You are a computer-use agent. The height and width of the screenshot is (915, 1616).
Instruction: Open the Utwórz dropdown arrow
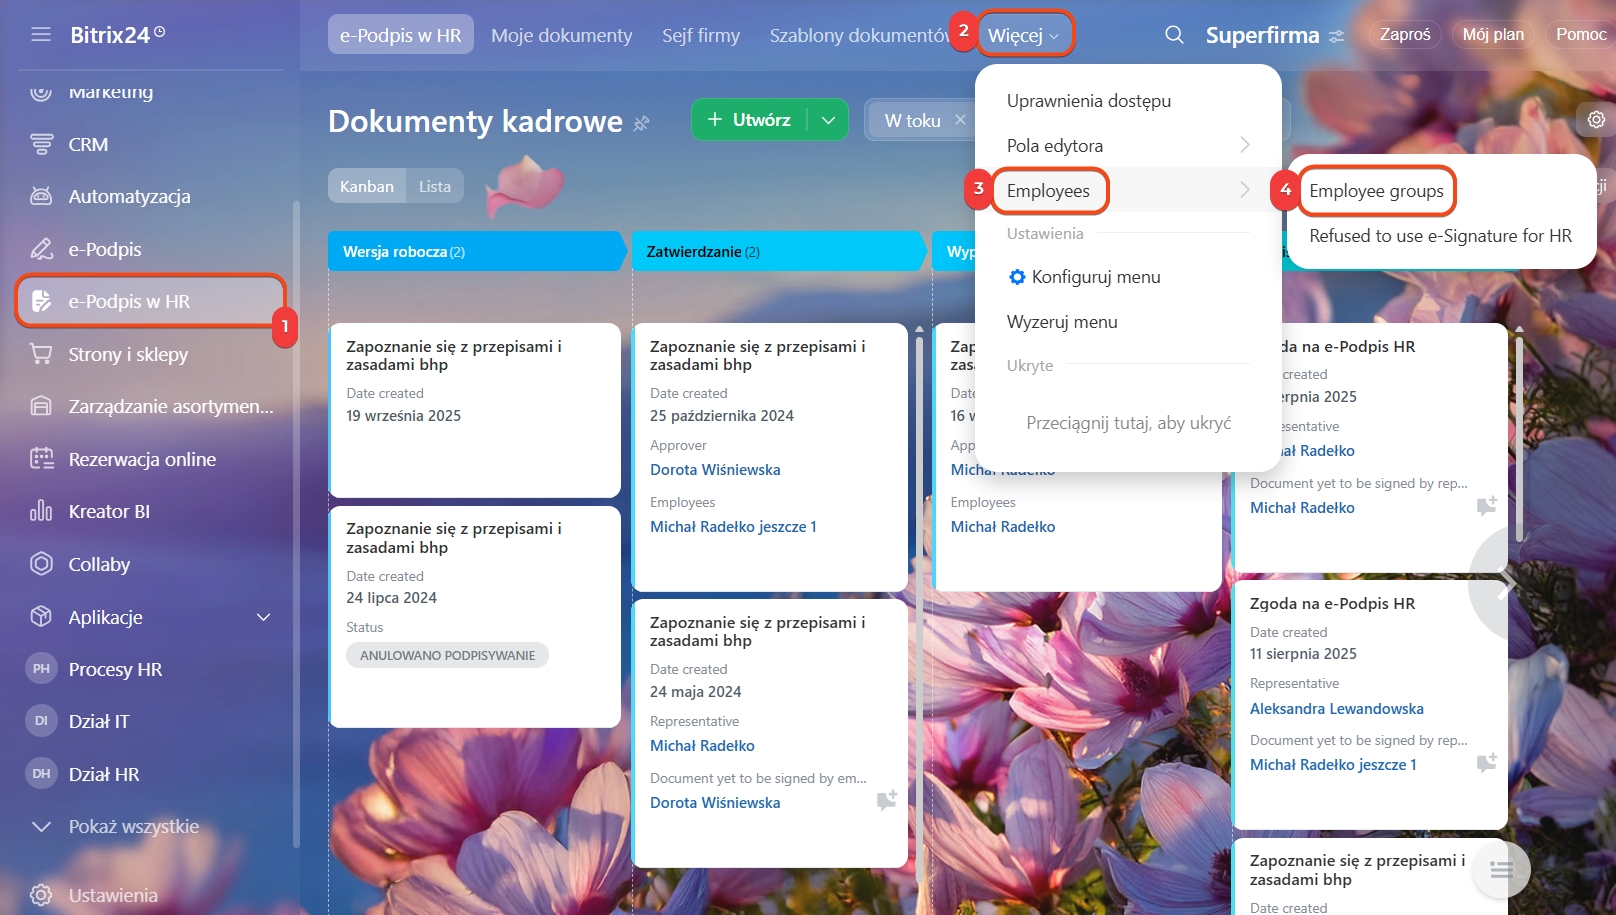pos(828,120)
